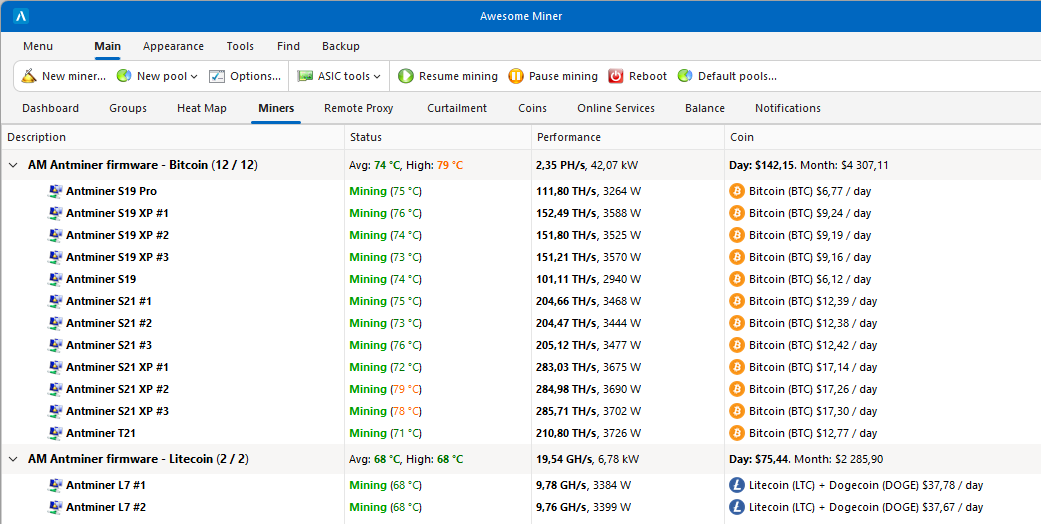Click computer icon for Antminer L7 #2
Screen dimensions: 1041x524
[x=55, y=507]
